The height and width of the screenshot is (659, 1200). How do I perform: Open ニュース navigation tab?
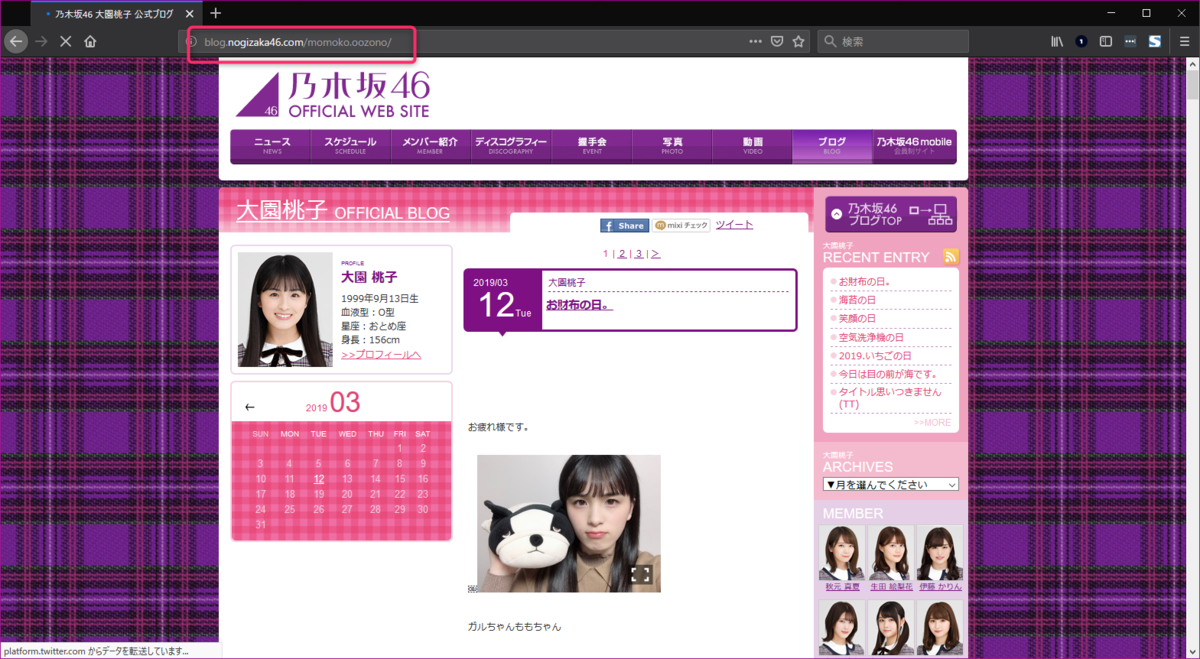[x=271, y=146]
